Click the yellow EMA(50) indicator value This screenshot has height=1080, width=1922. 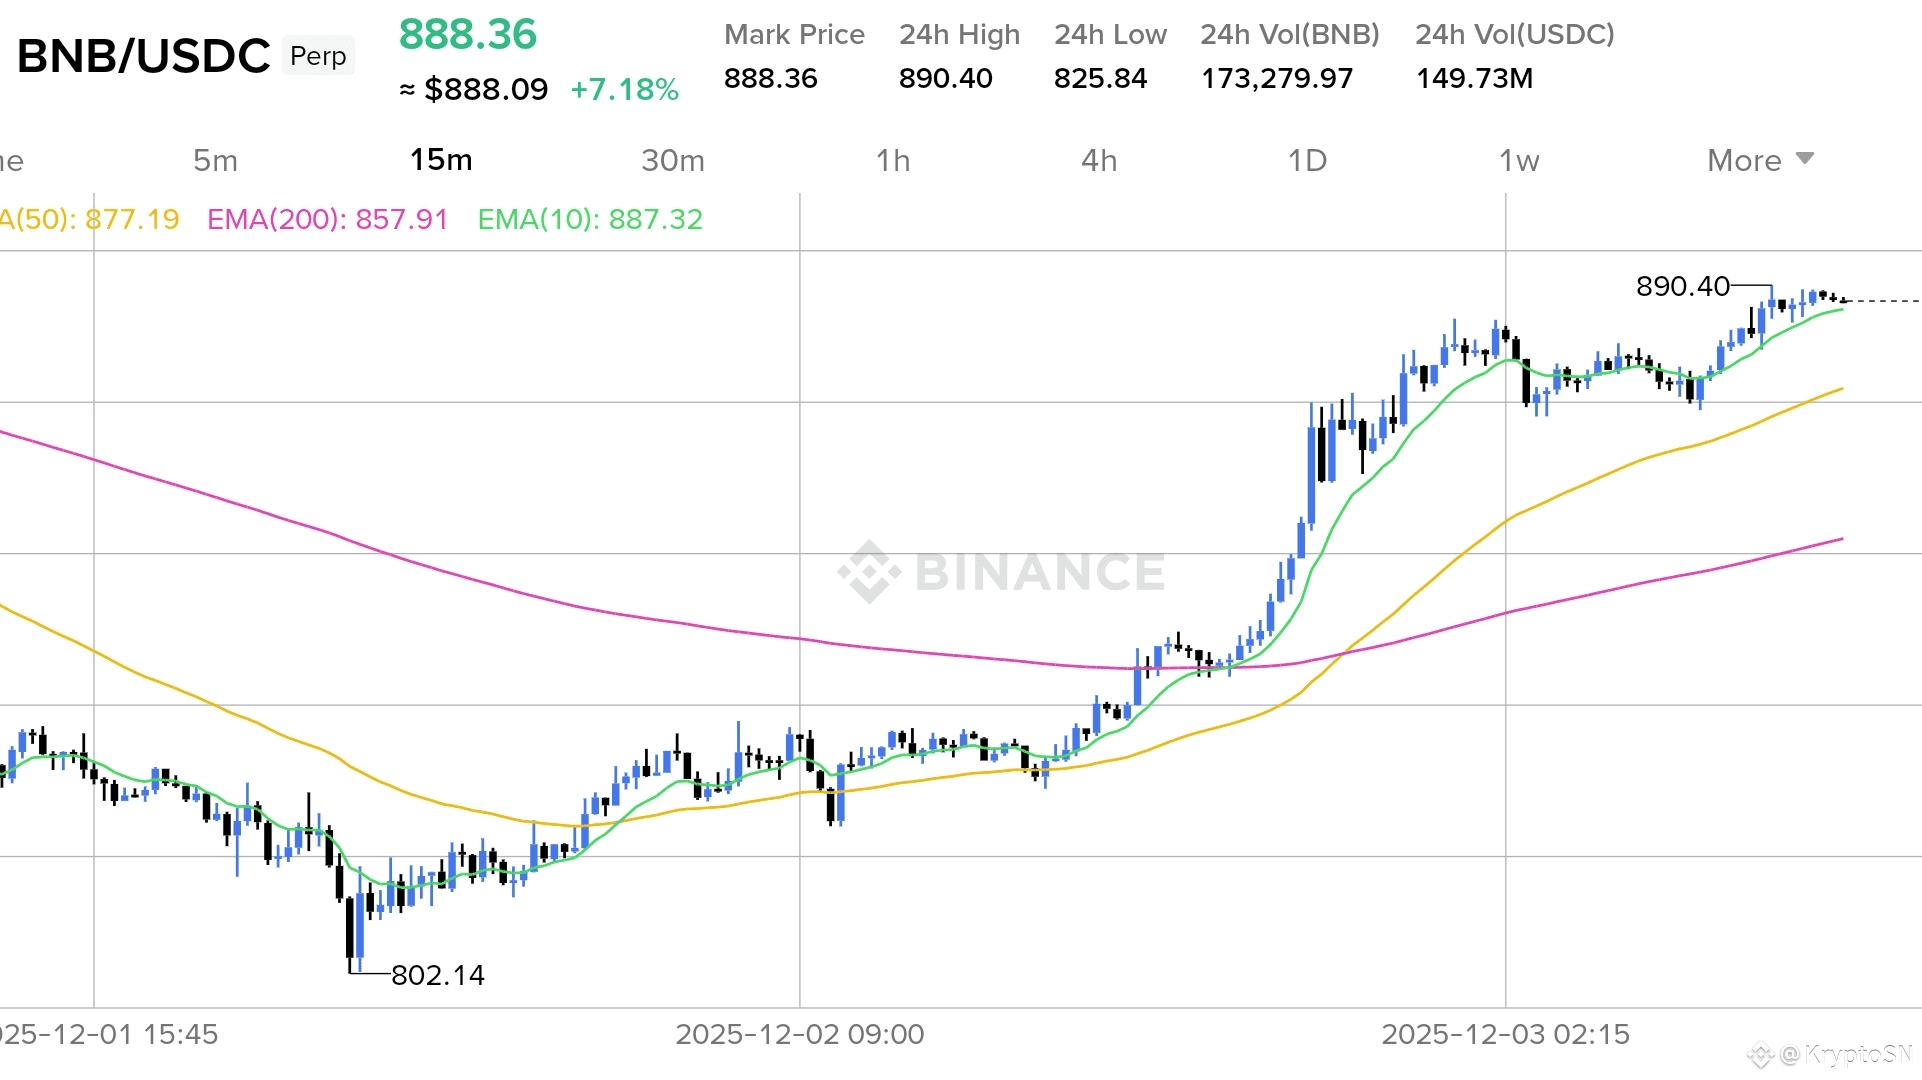point(88,219)
